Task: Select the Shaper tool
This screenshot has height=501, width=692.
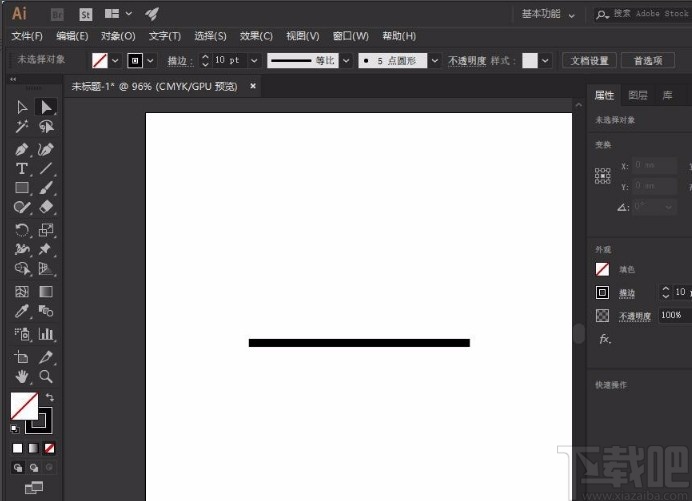Action: [22, 207]
